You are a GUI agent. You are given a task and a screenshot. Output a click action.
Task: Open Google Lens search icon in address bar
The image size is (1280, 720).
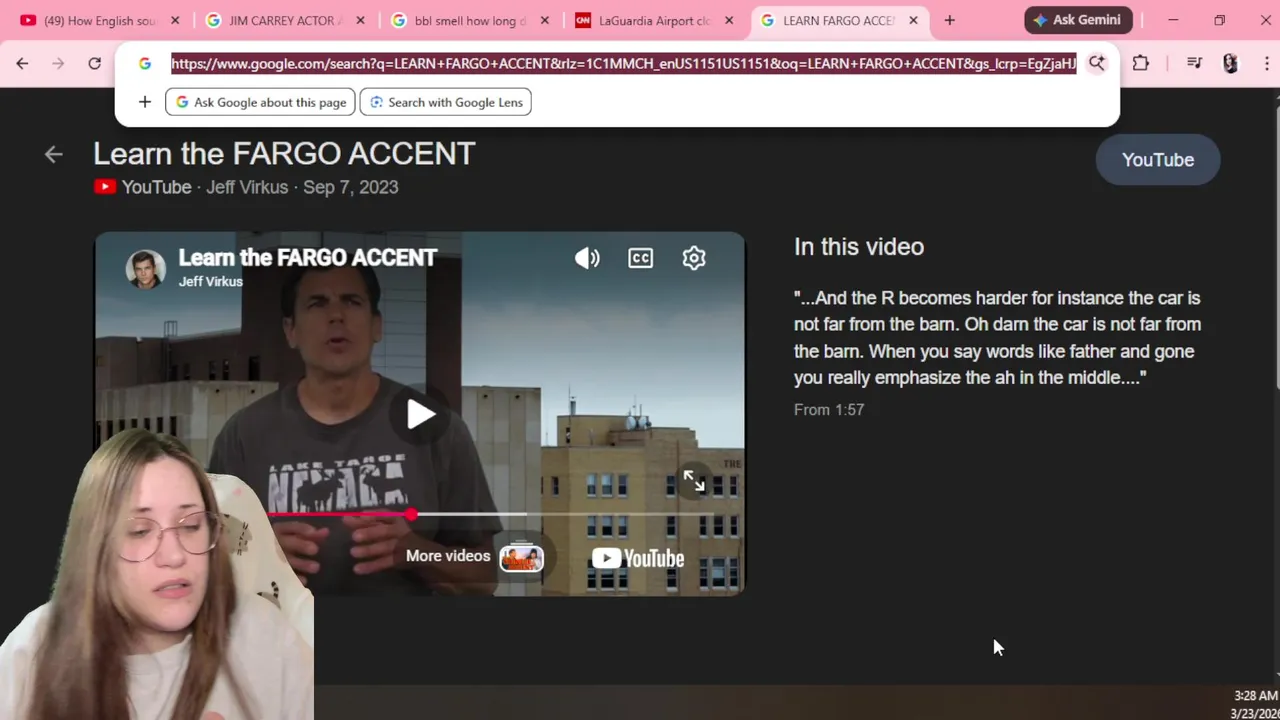[x=1097, y=63]
